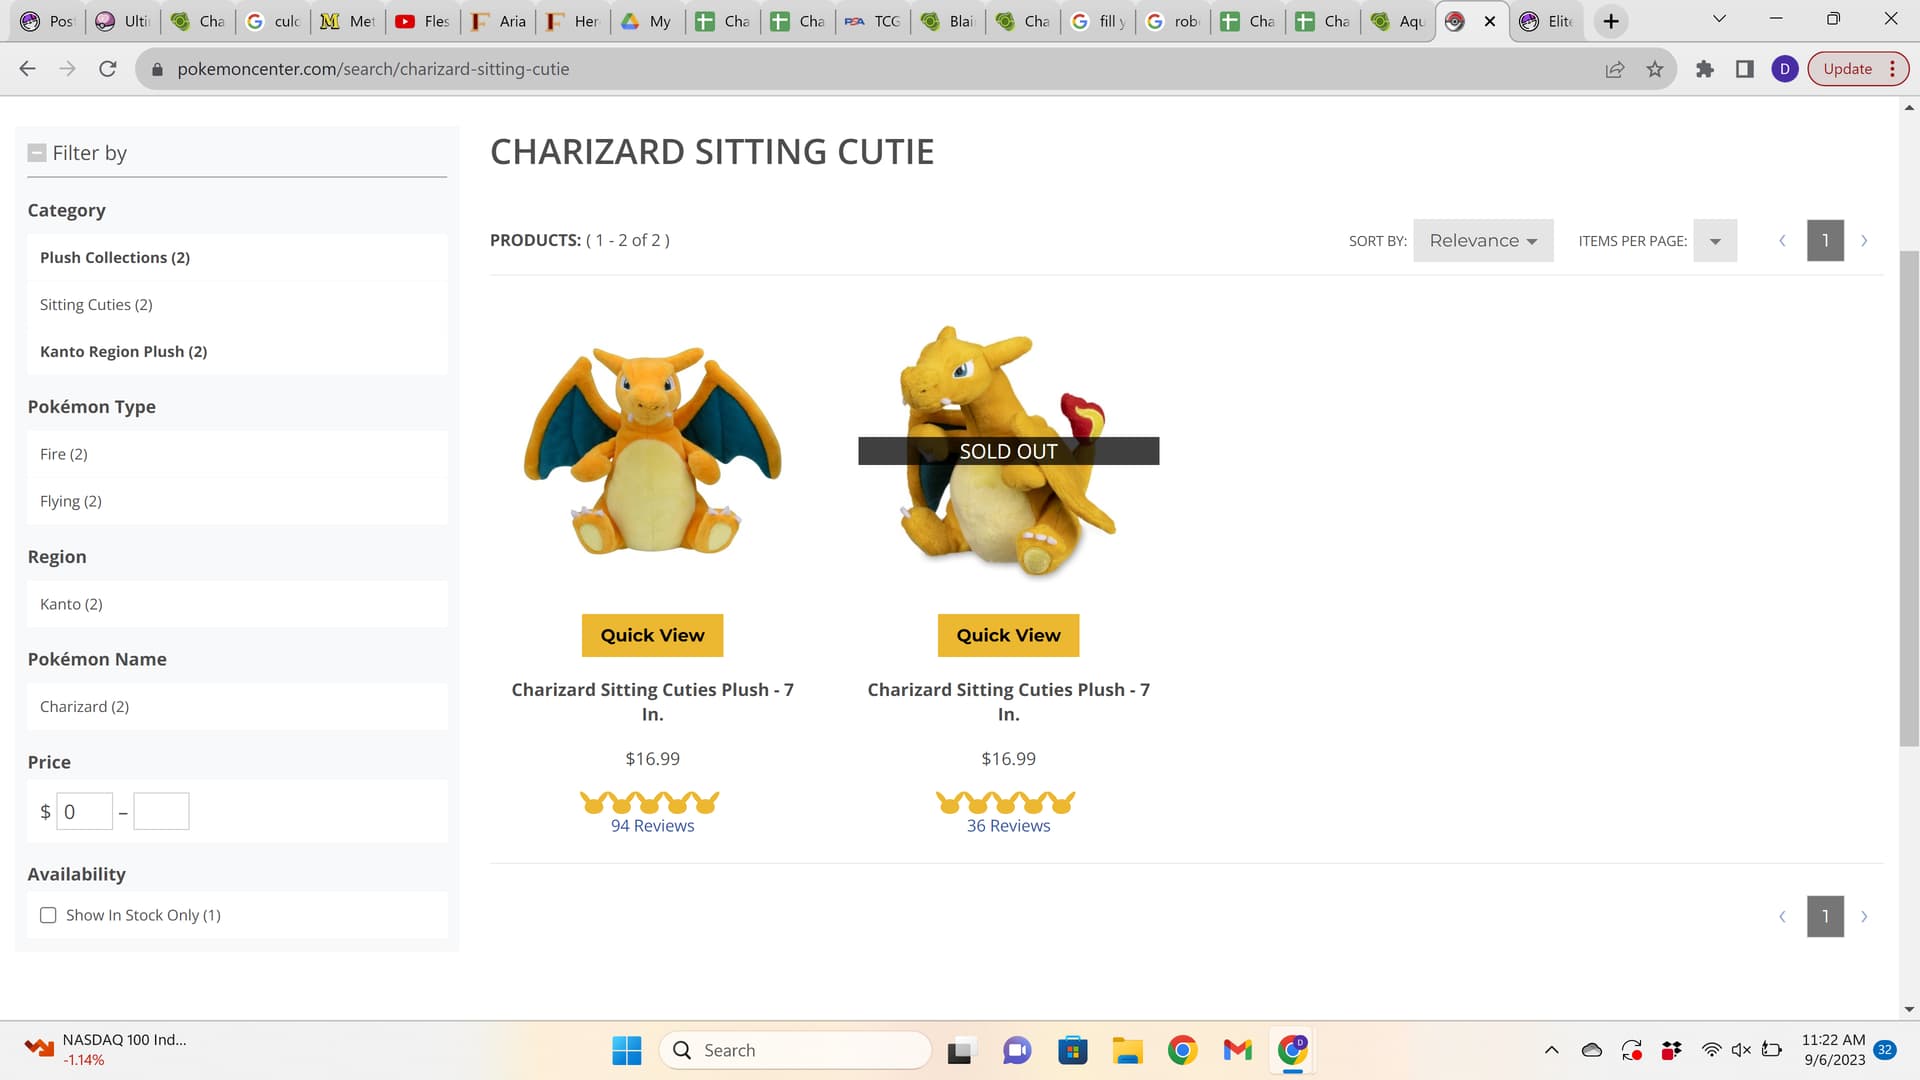
Task: Enable Show In Stock Only checkbox
Action: 48,915
